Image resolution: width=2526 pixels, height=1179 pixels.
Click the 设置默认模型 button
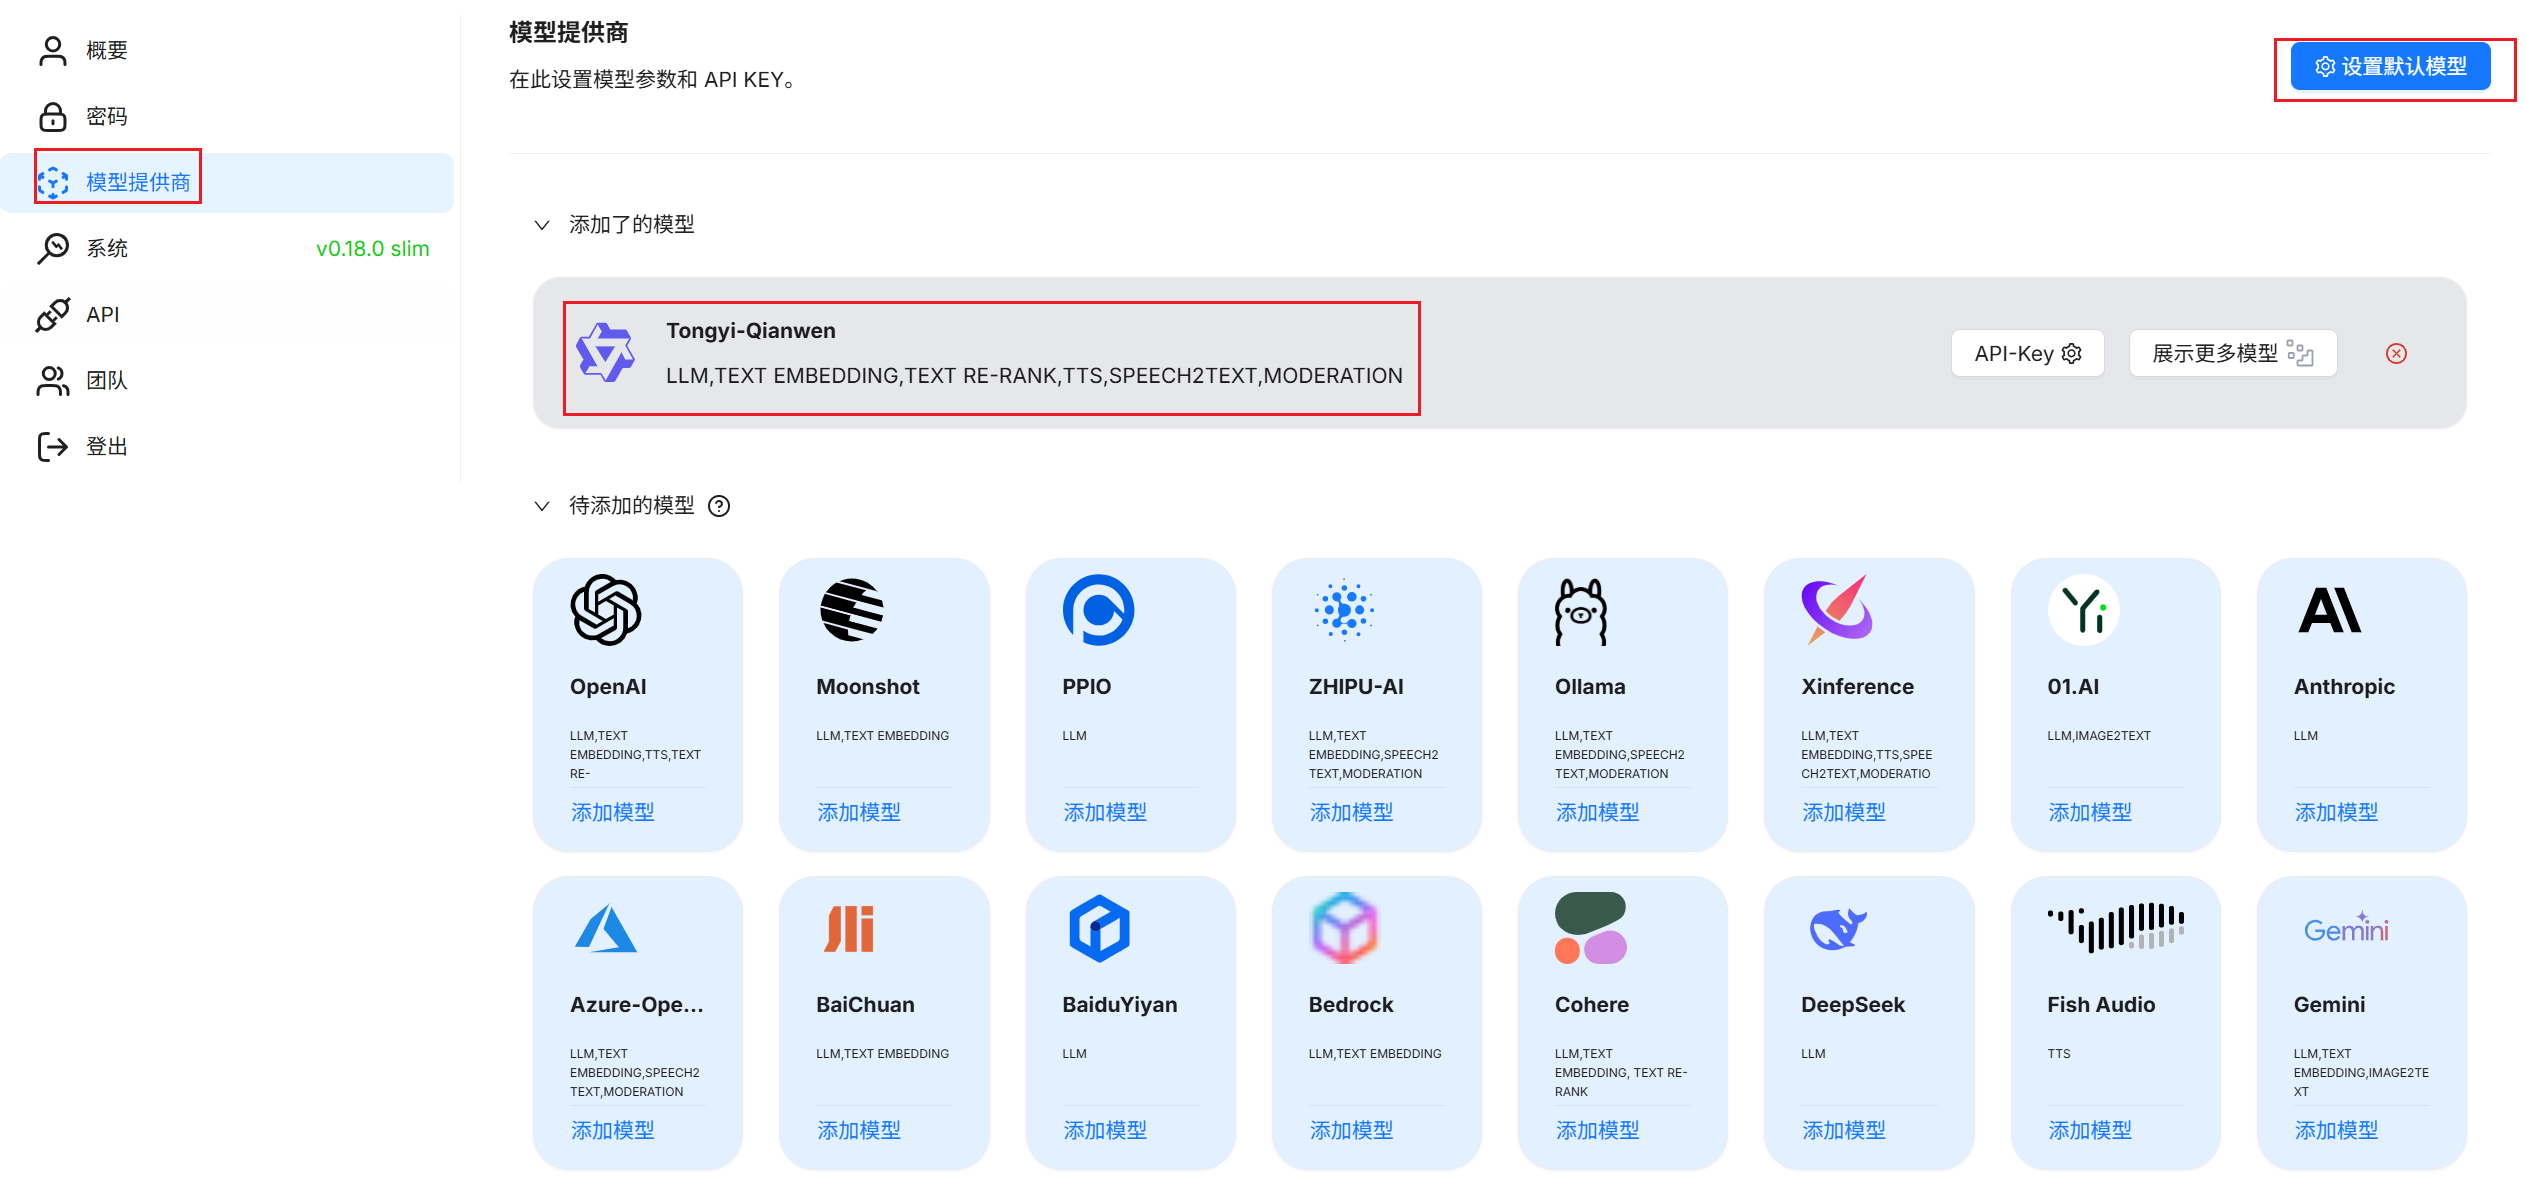point(2390,67)
